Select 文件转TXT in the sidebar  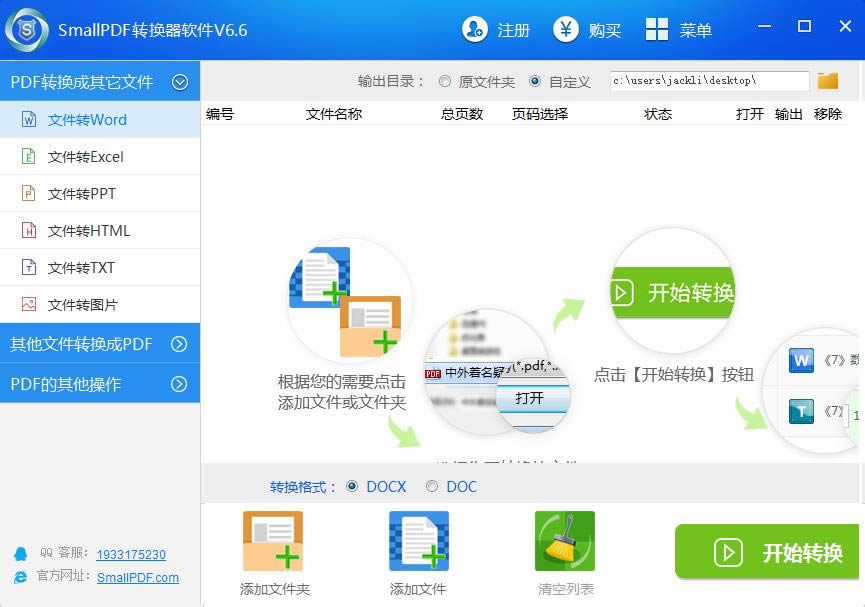click(x=100, y=267)
